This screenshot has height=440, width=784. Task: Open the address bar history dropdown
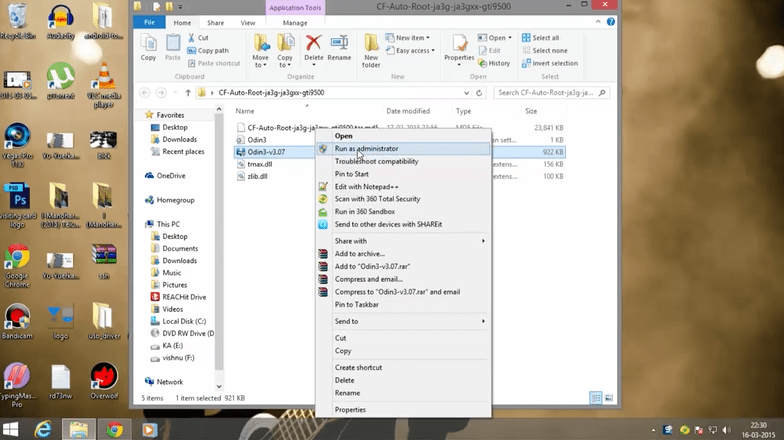pos(466,92)
